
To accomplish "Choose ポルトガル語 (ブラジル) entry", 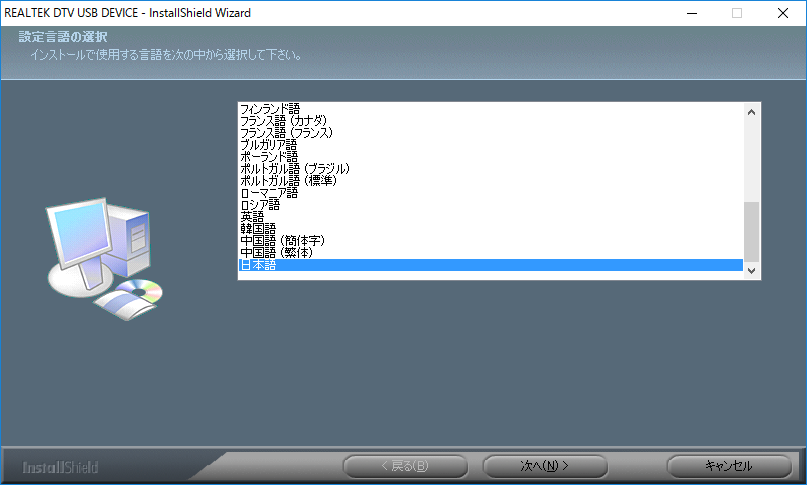I will (490, 168).
